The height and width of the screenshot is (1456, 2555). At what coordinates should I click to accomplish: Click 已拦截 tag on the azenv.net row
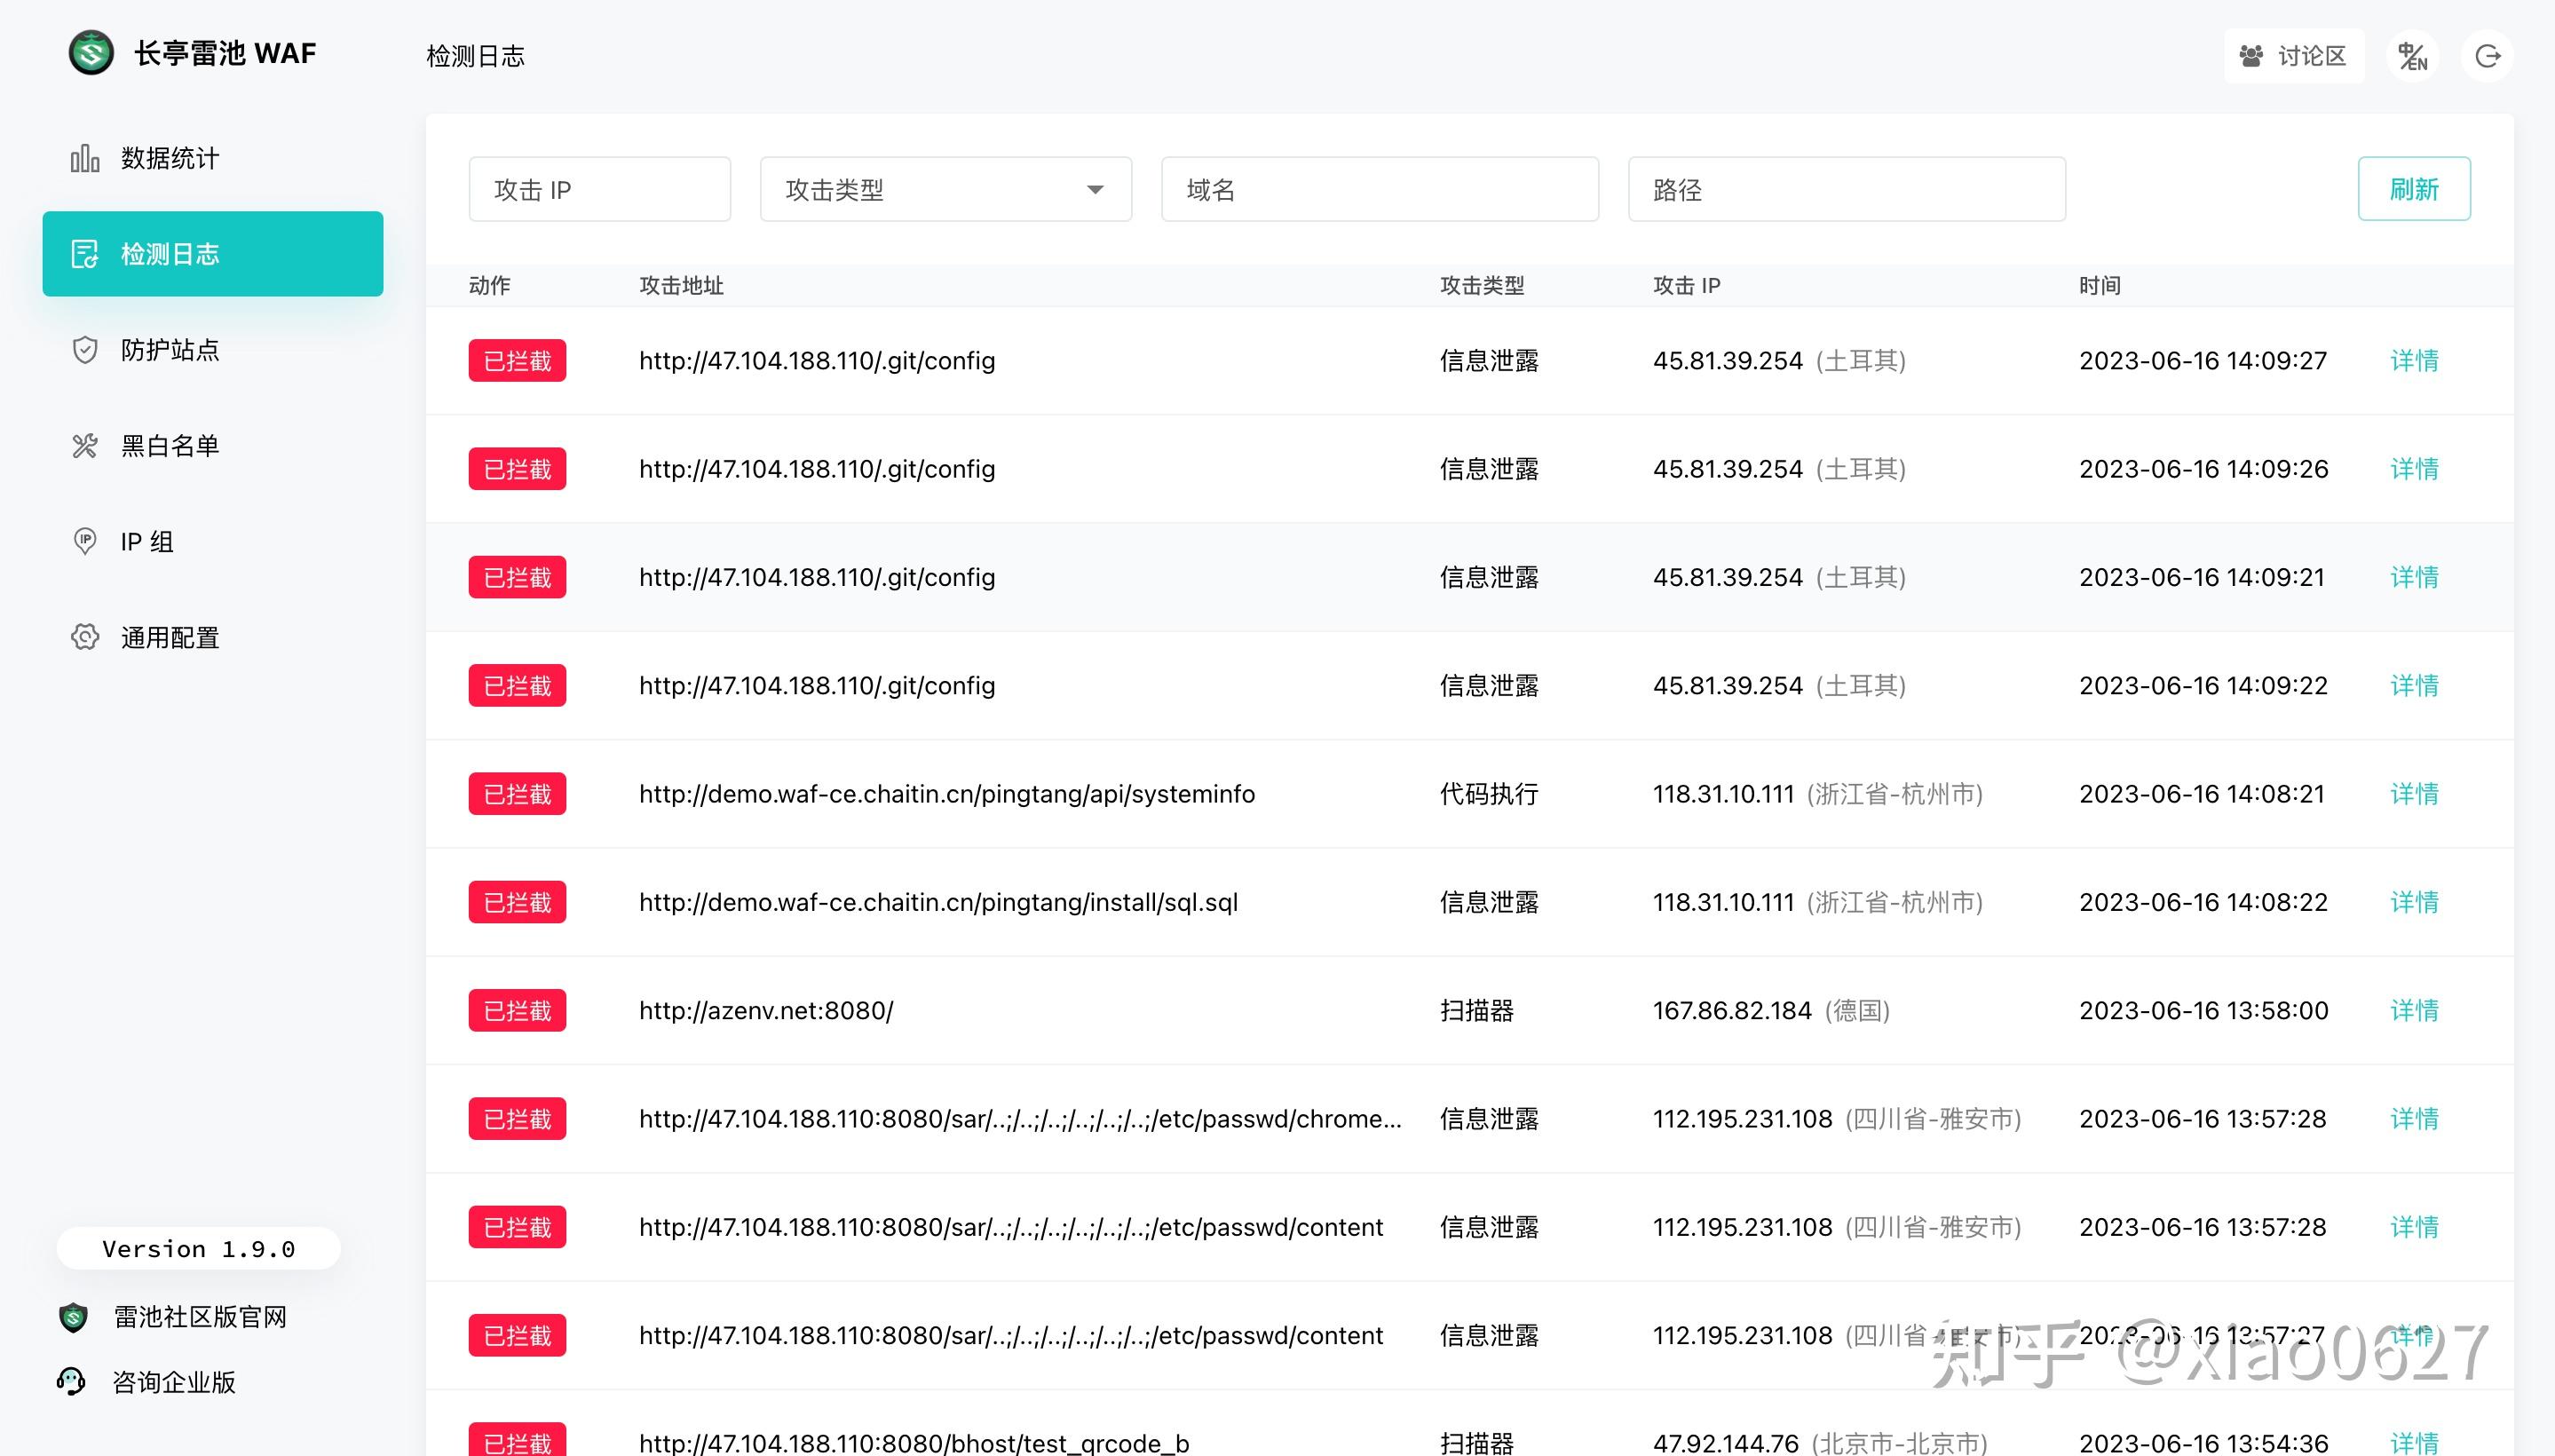pos(517,1011)
